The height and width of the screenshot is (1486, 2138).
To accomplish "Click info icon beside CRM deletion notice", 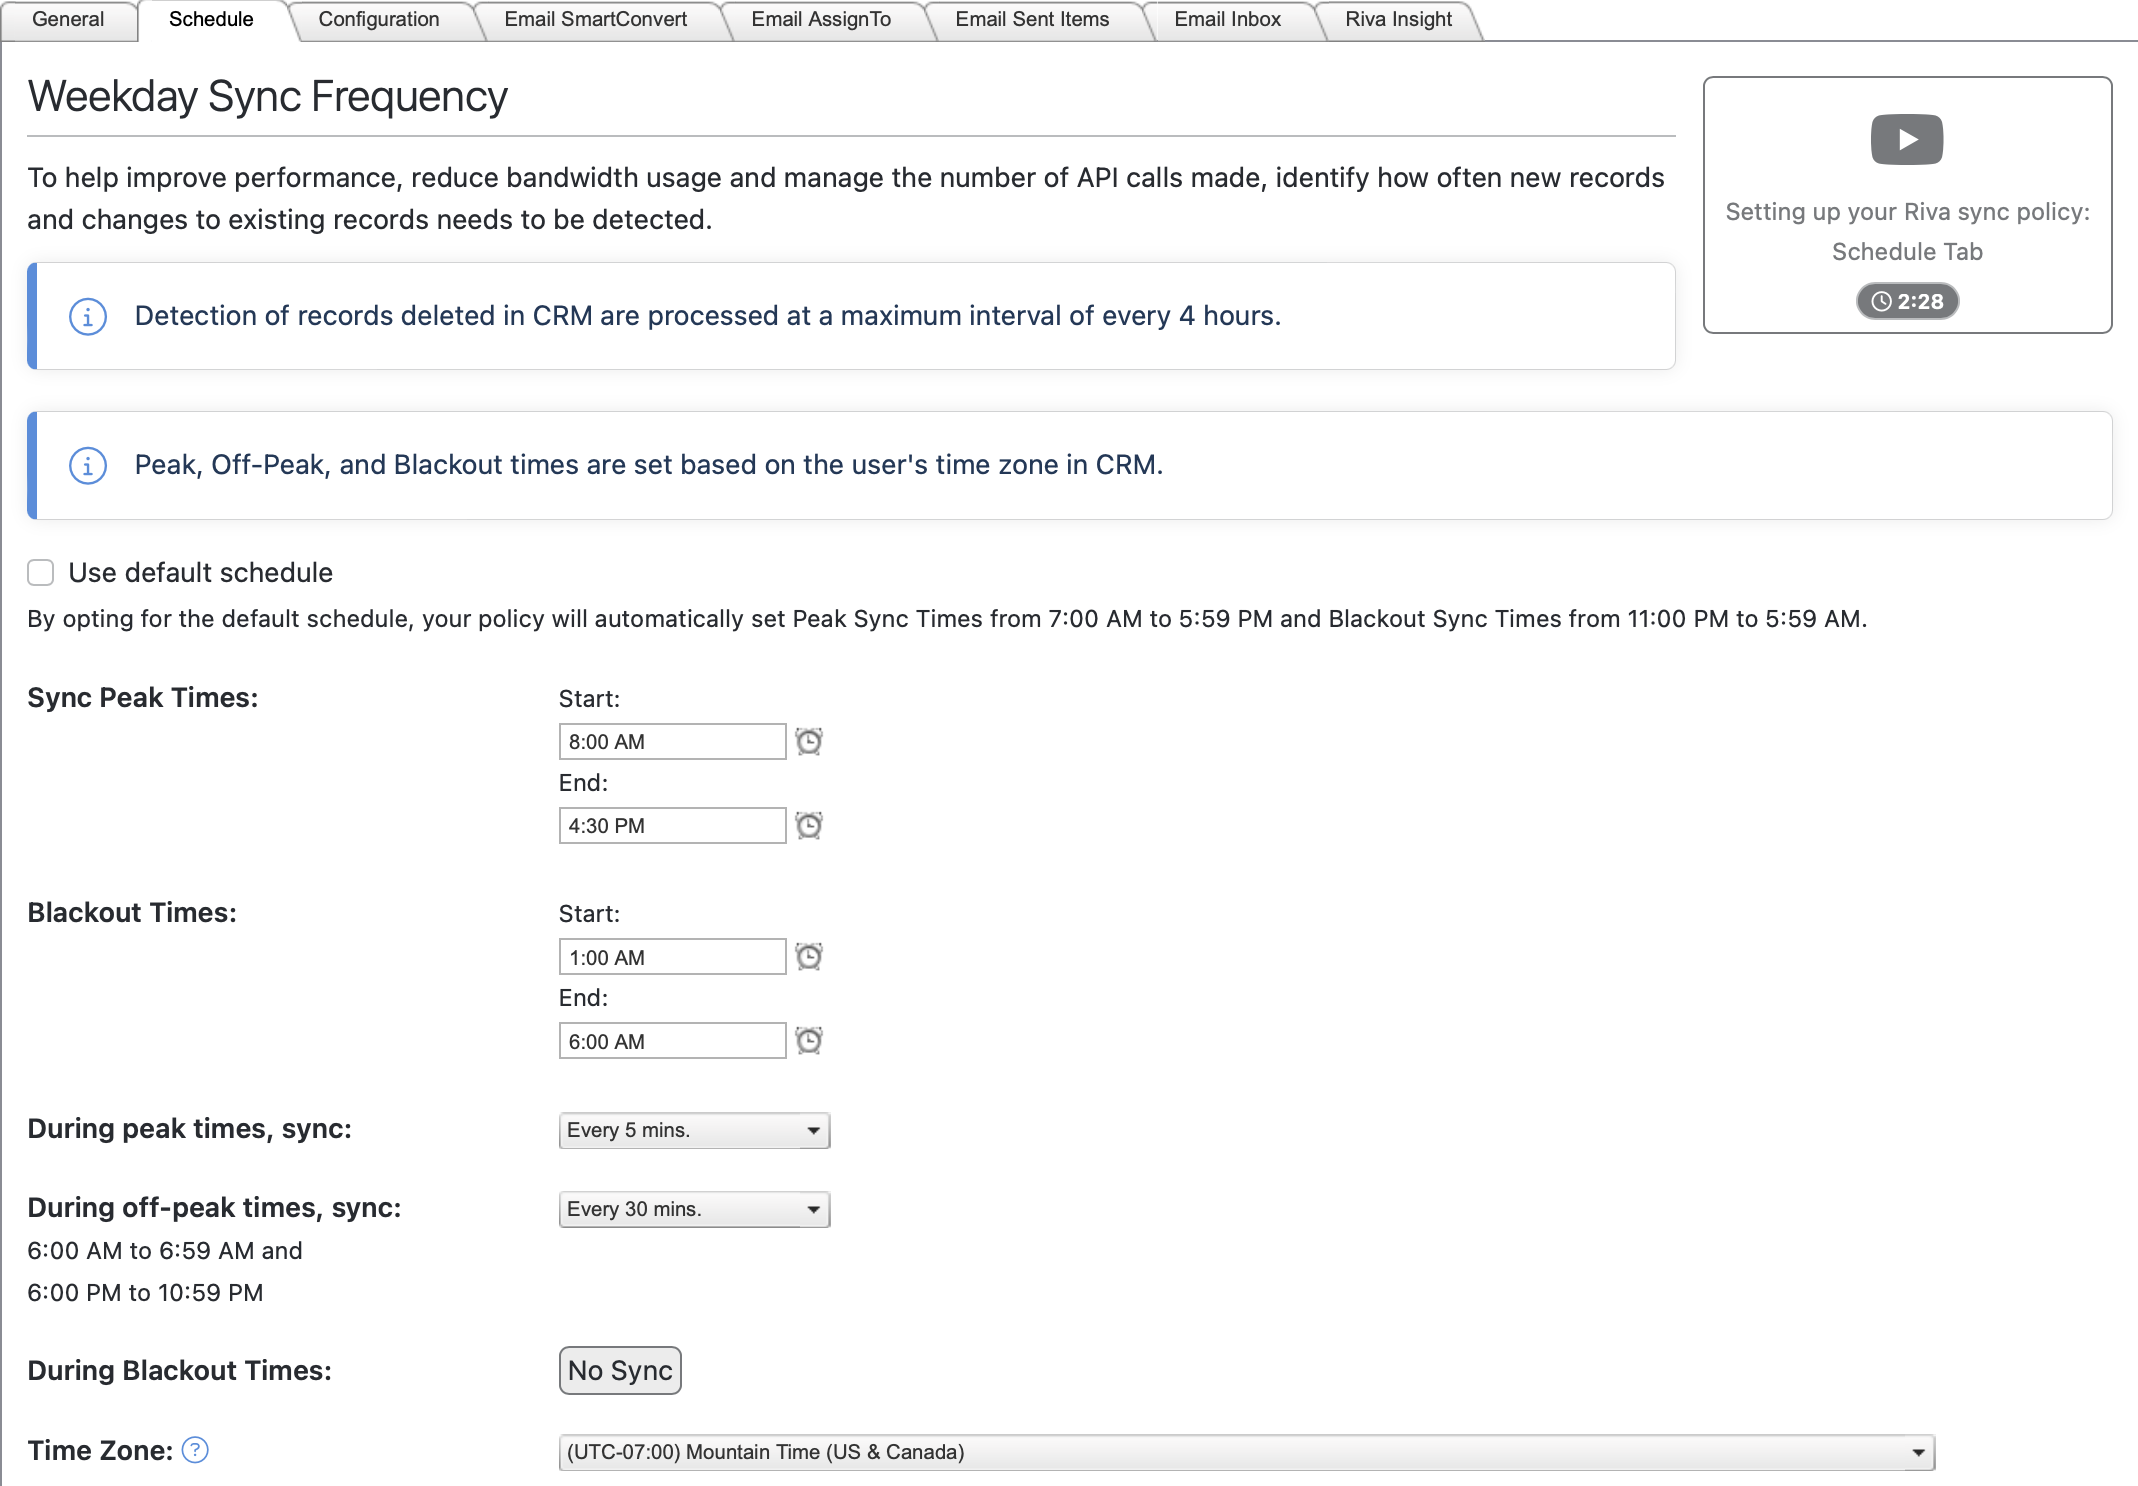I will [x=88, y=317].
